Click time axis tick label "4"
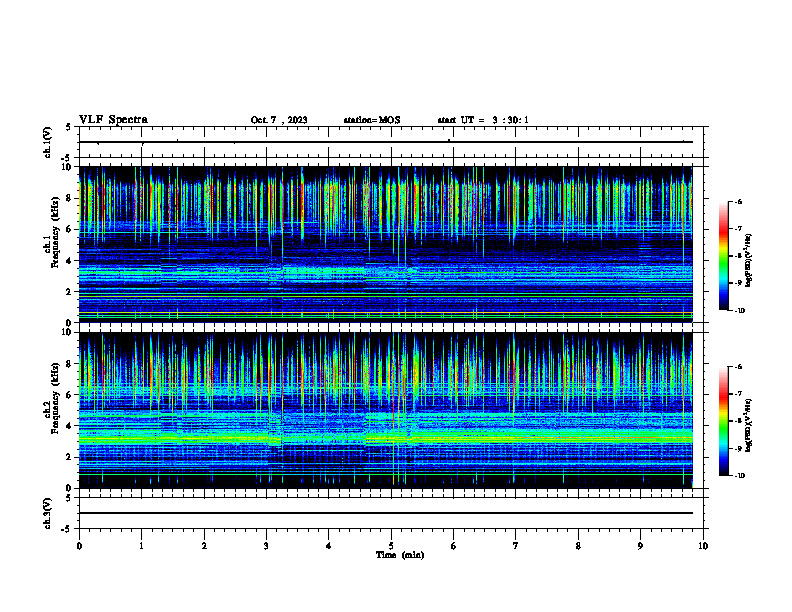The width and height of the screenshot is (792, 612). click(329, 546)
